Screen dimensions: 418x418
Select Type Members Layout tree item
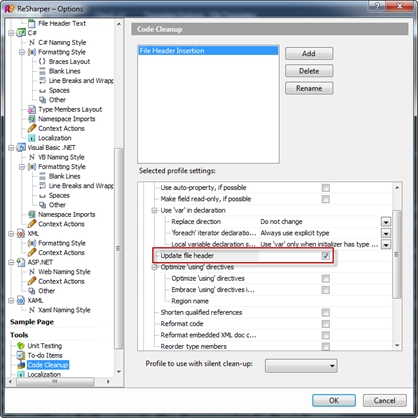point(70,109)
